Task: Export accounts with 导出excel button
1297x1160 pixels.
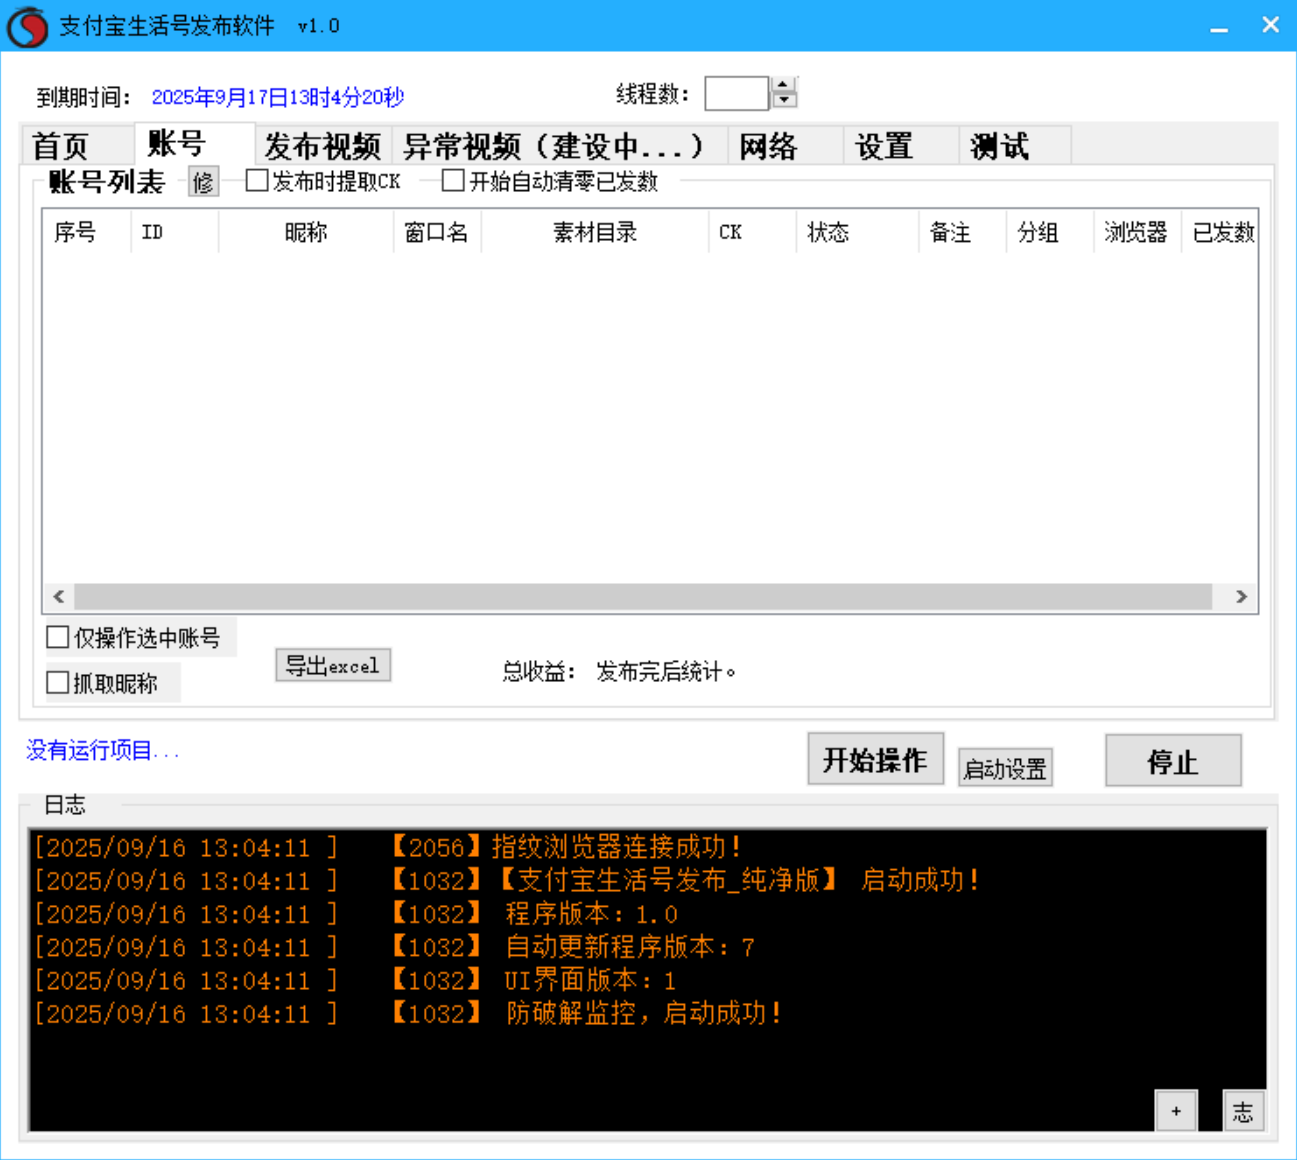Action: (x=333, y=665)
